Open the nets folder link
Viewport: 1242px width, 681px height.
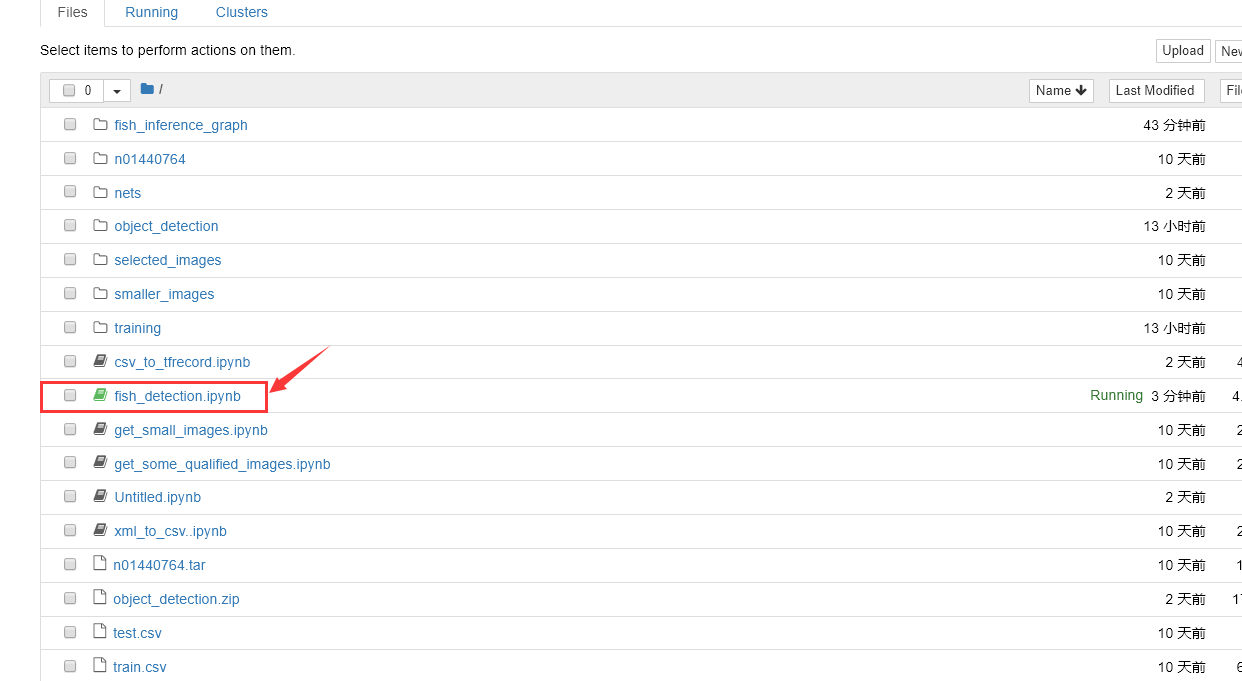(128, 193)
